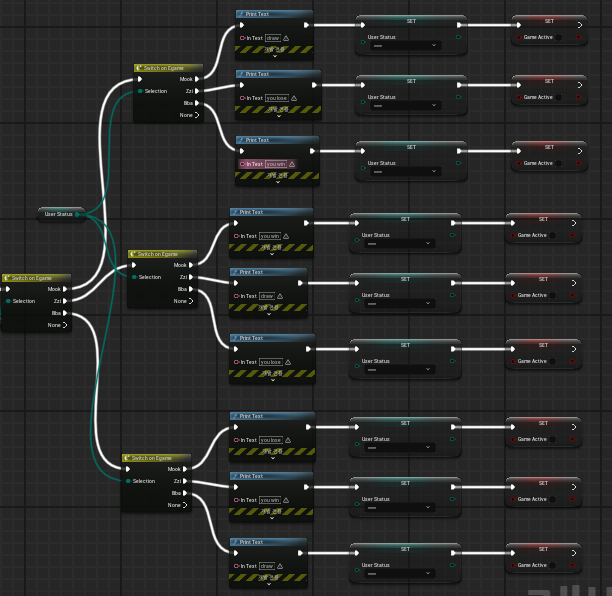612x596 pixels.
Task: Toggle the Game Active checkbox in the seventh row from top
Action: (x=553, y=439)
